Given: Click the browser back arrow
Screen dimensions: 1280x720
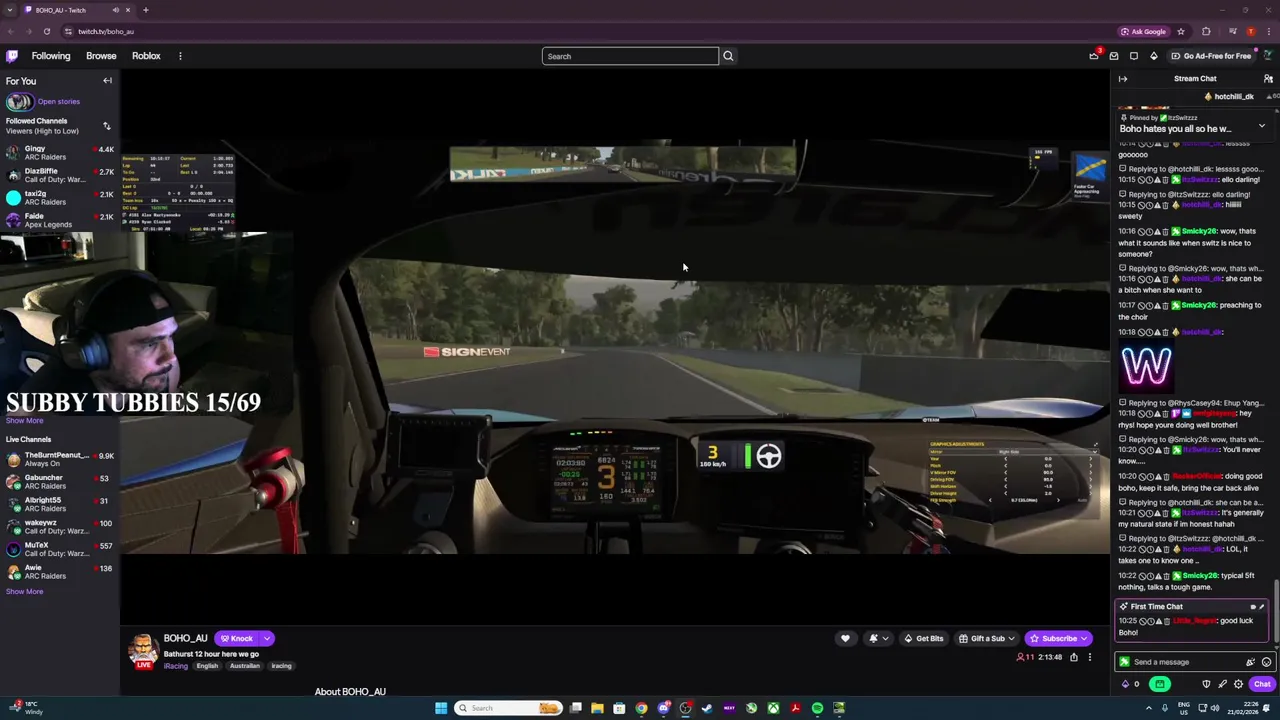Looking at the screenshot, I should tap(11, 31).
